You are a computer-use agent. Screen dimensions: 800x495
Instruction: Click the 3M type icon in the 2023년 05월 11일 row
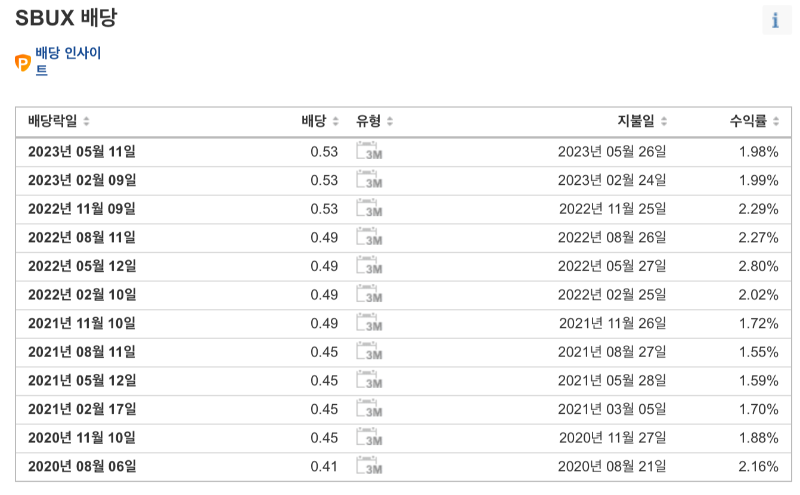coord(369,151)
